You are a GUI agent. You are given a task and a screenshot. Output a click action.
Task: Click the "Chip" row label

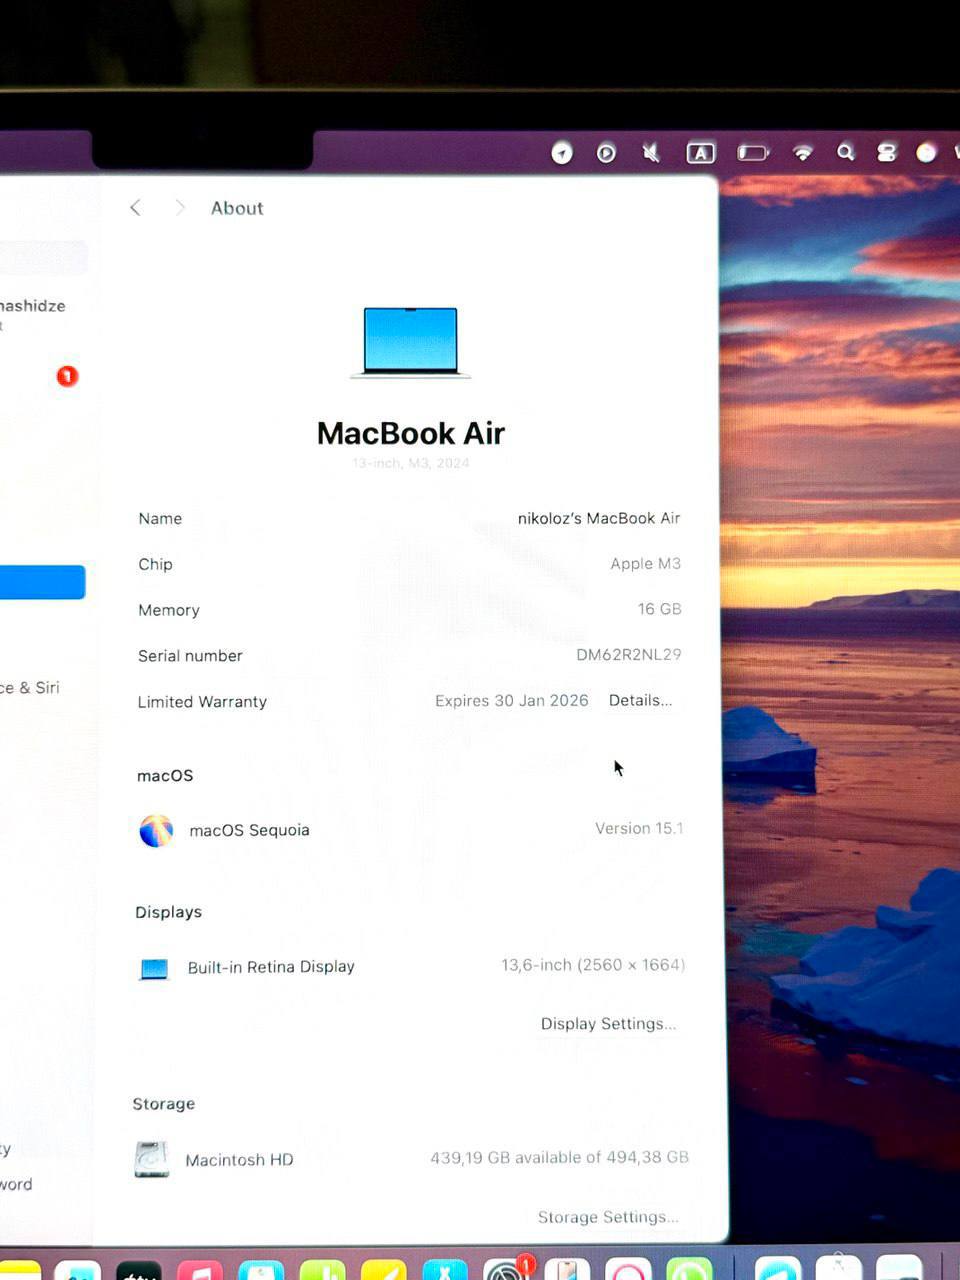point(155,564)
